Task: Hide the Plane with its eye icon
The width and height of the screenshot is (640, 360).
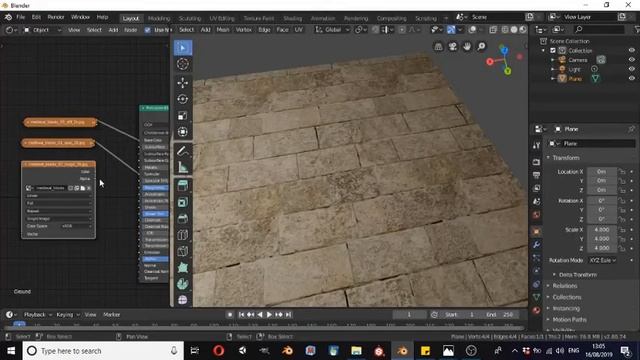Action: tap(631, 78)
